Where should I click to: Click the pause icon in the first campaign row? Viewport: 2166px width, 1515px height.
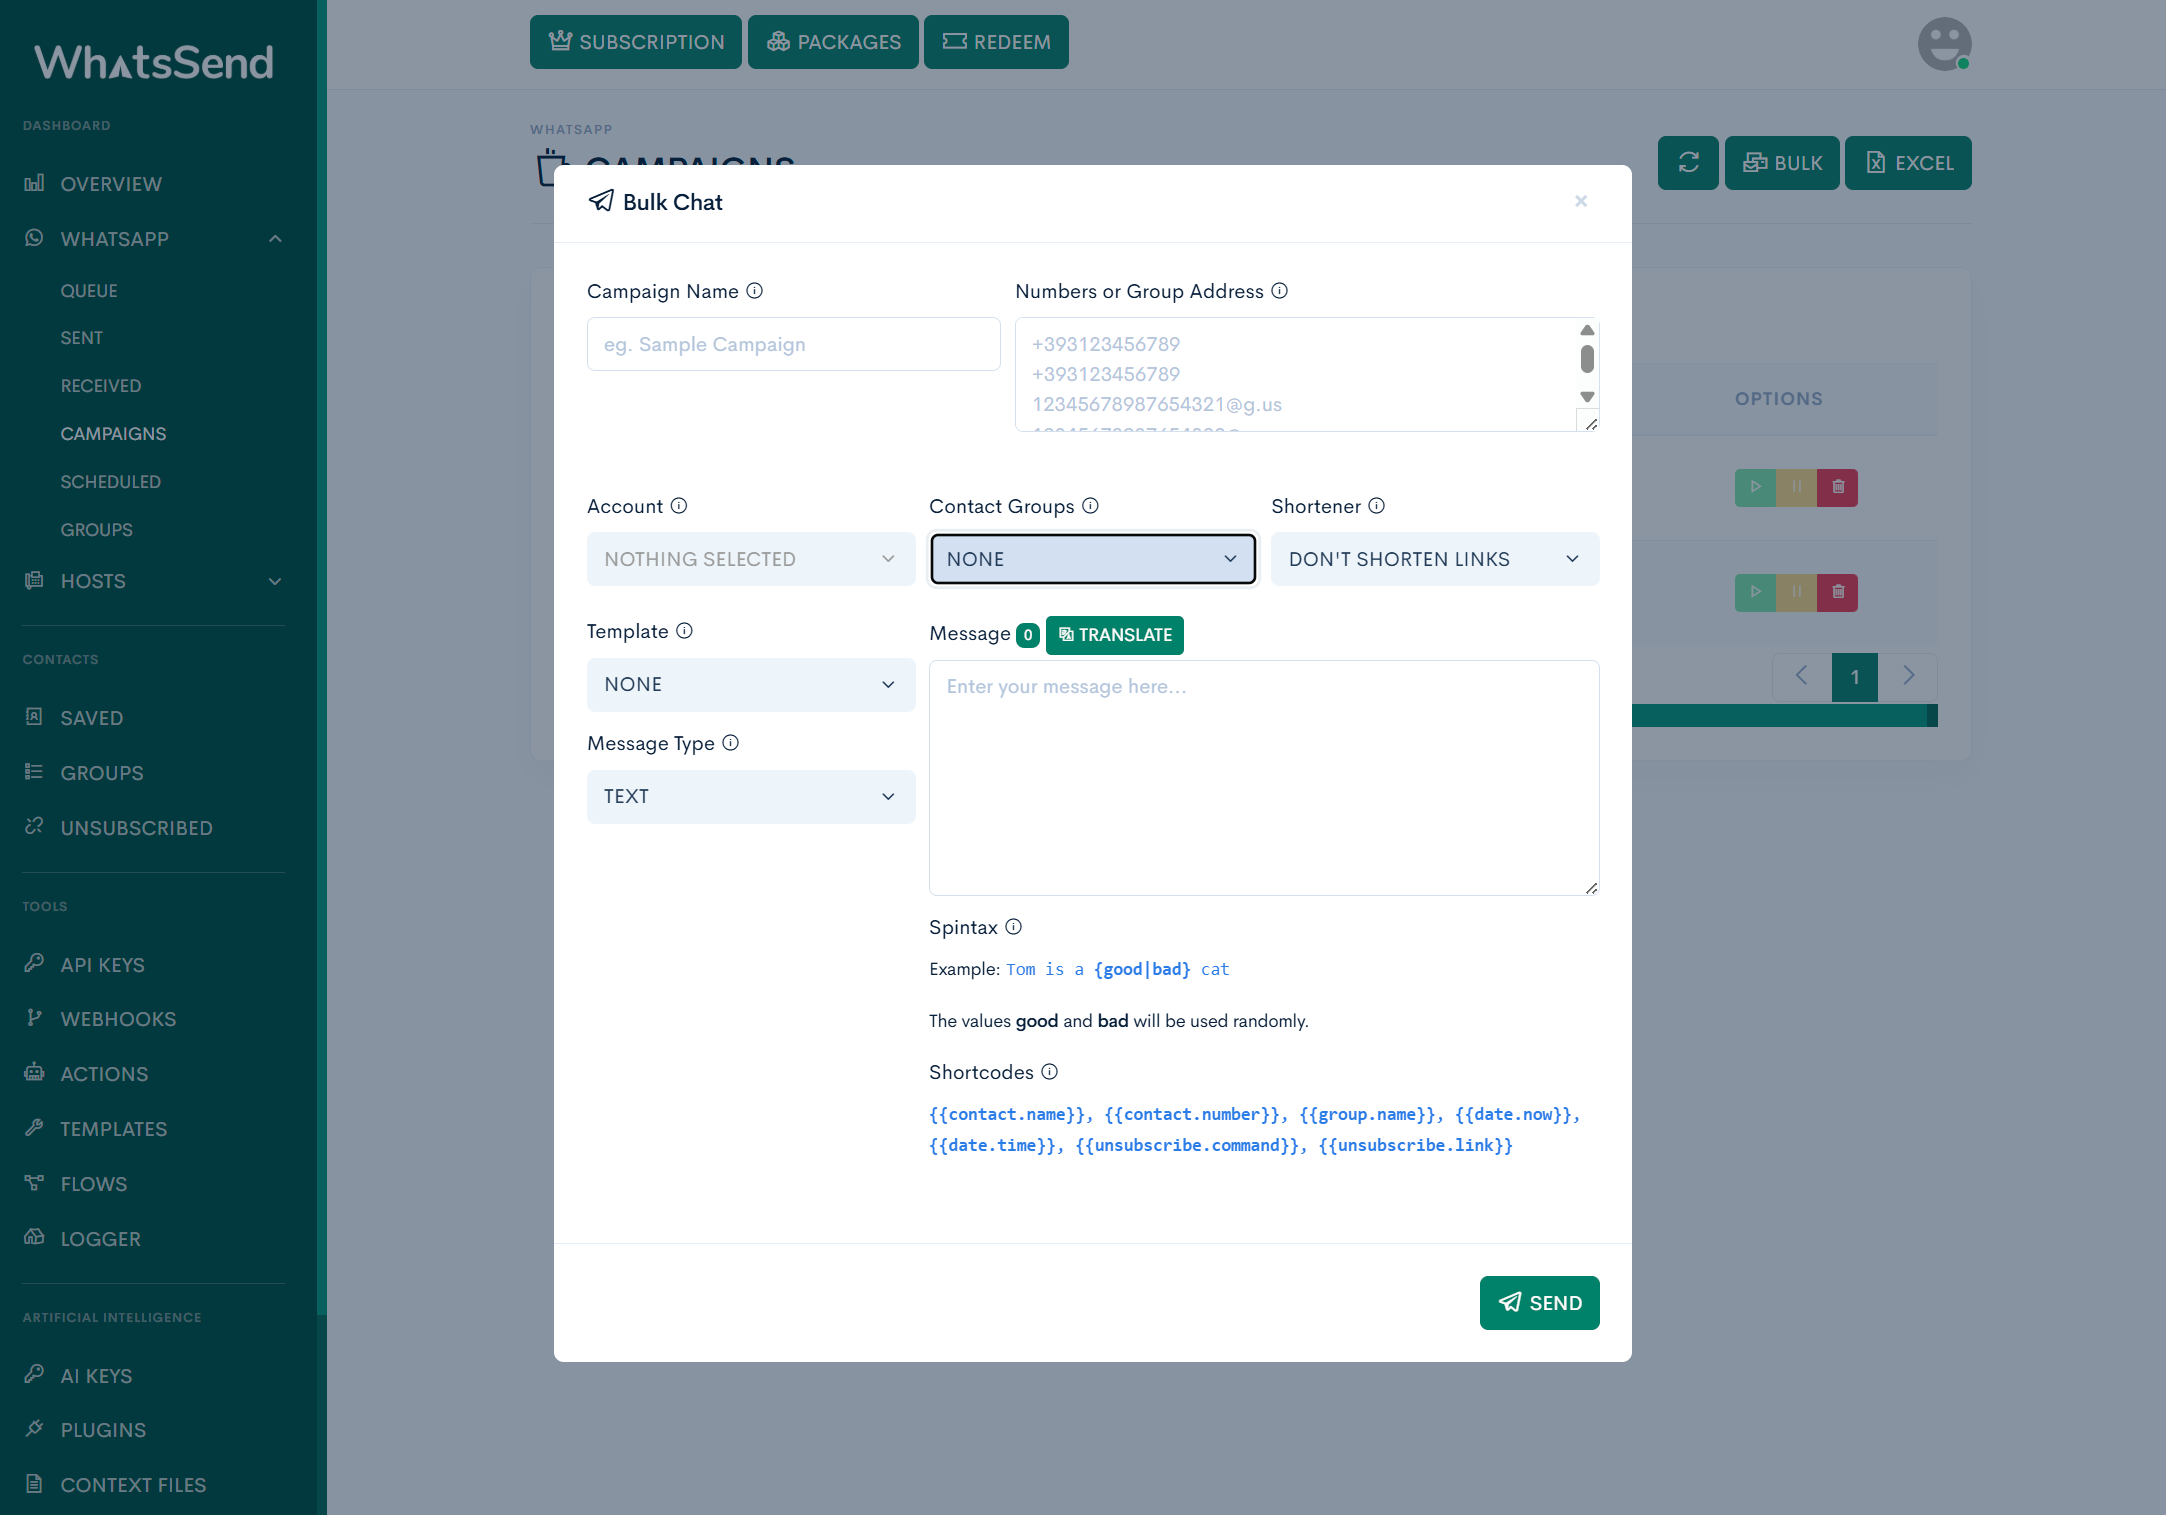click(1797, 487)
